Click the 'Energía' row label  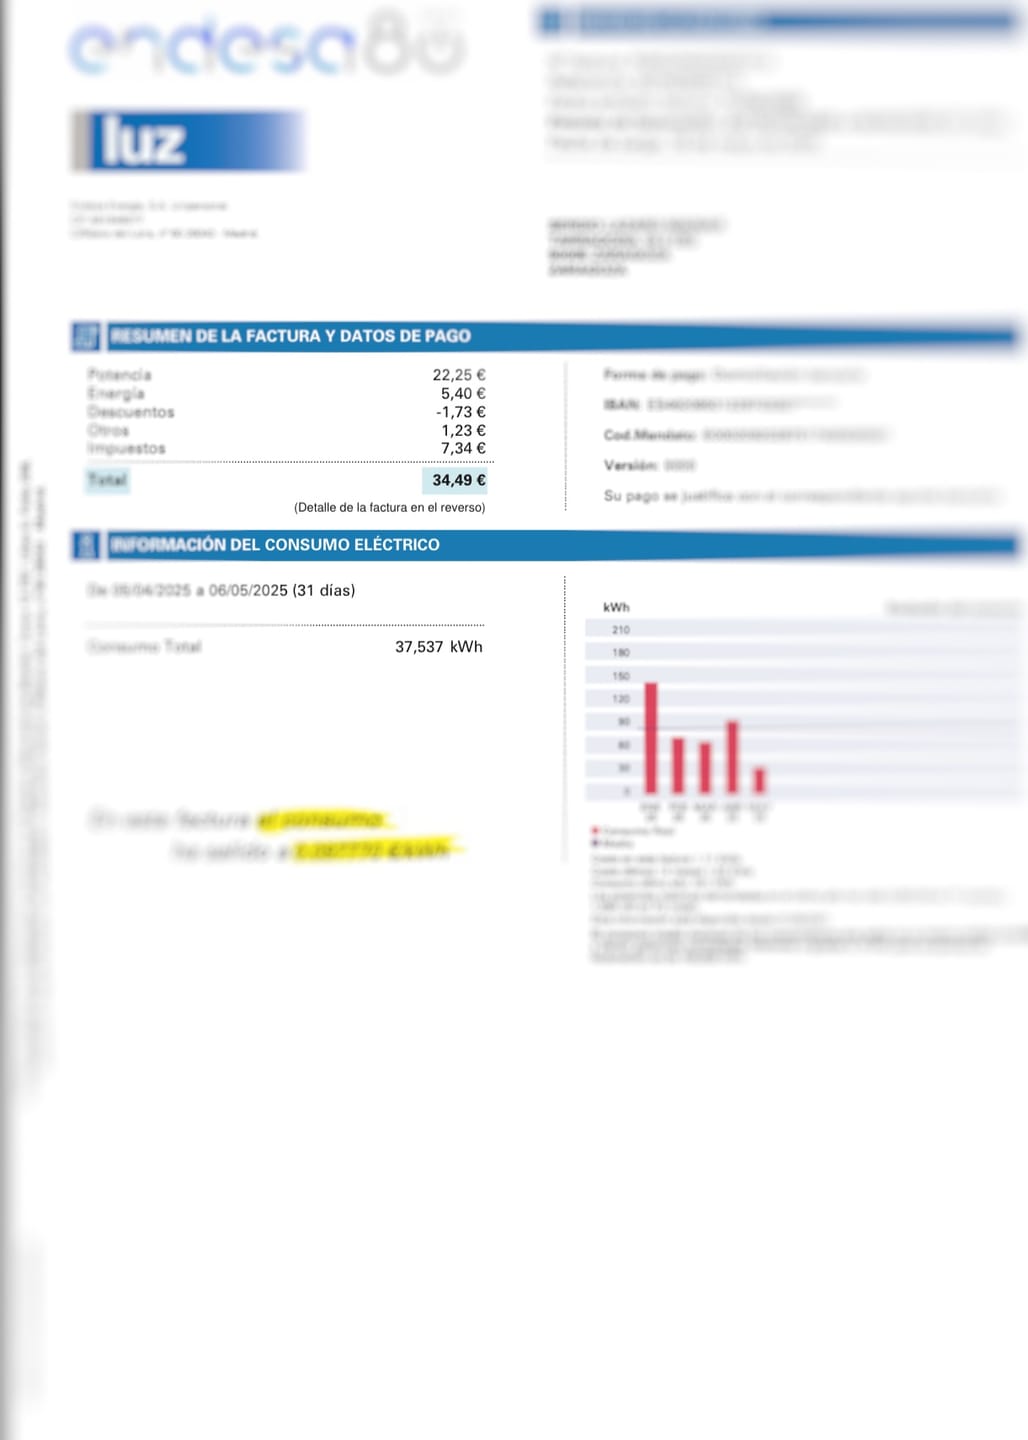click(x=116, y=394)
